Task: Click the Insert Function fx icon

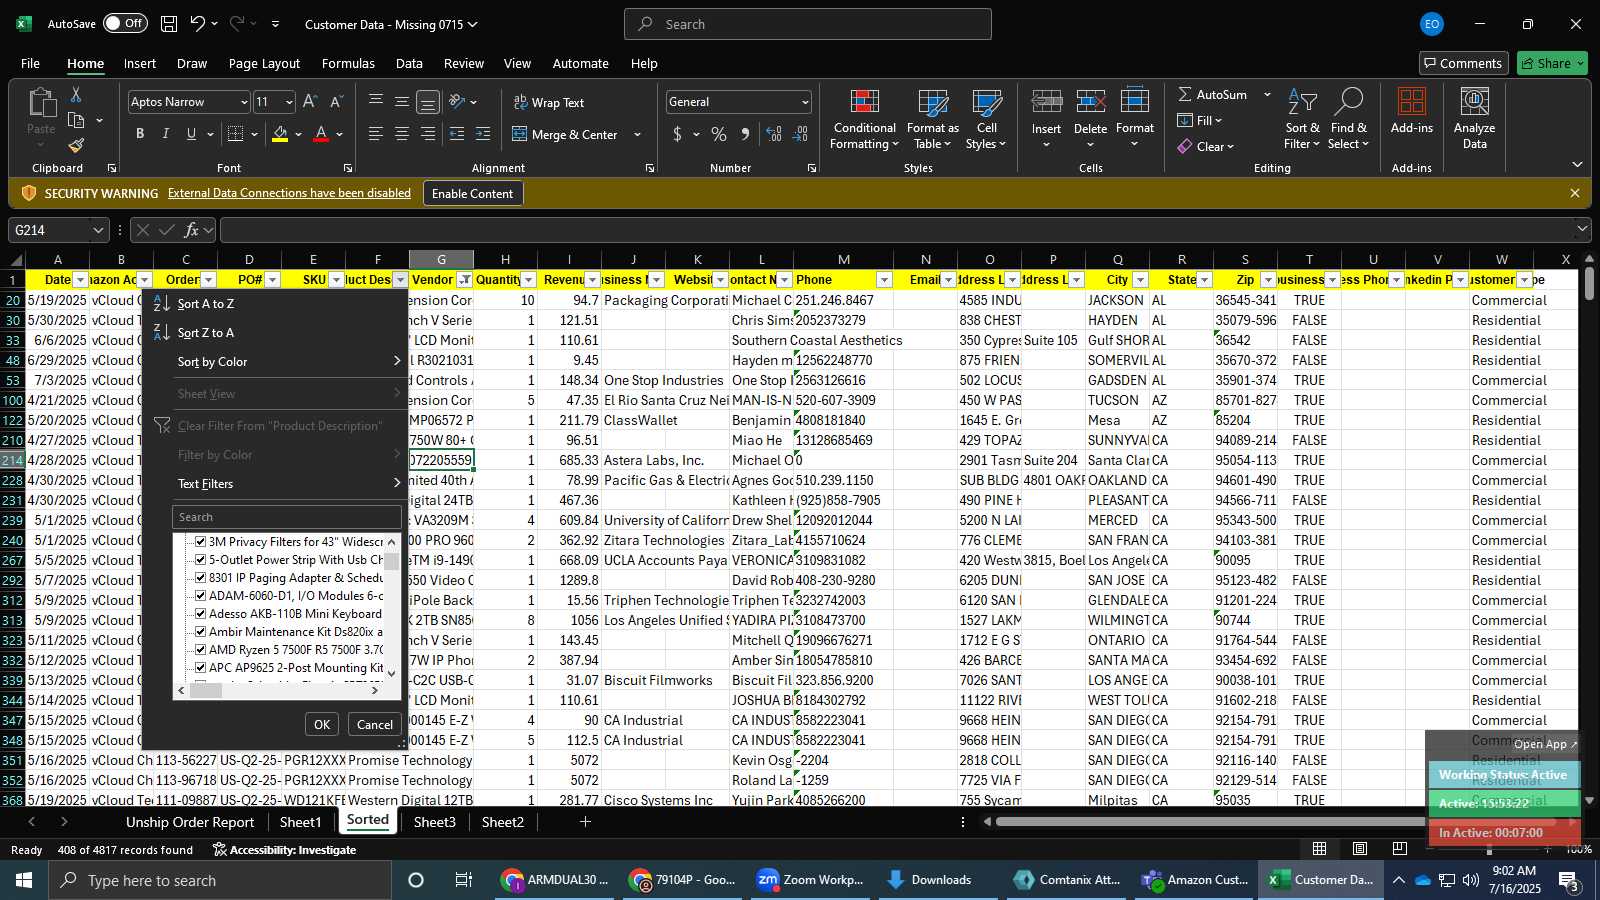Action: pos(192,230)
